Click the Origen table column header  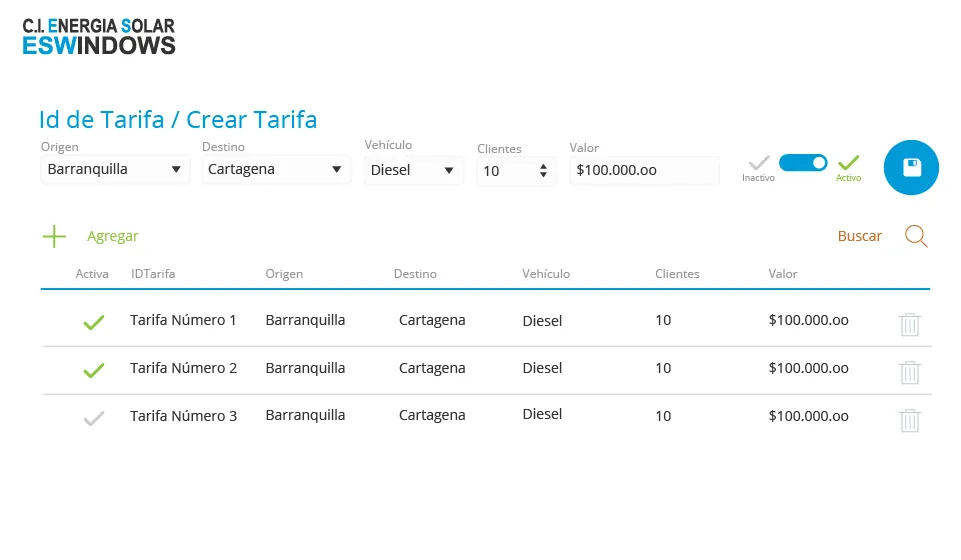pyautogui.click(x=284, y=274)
